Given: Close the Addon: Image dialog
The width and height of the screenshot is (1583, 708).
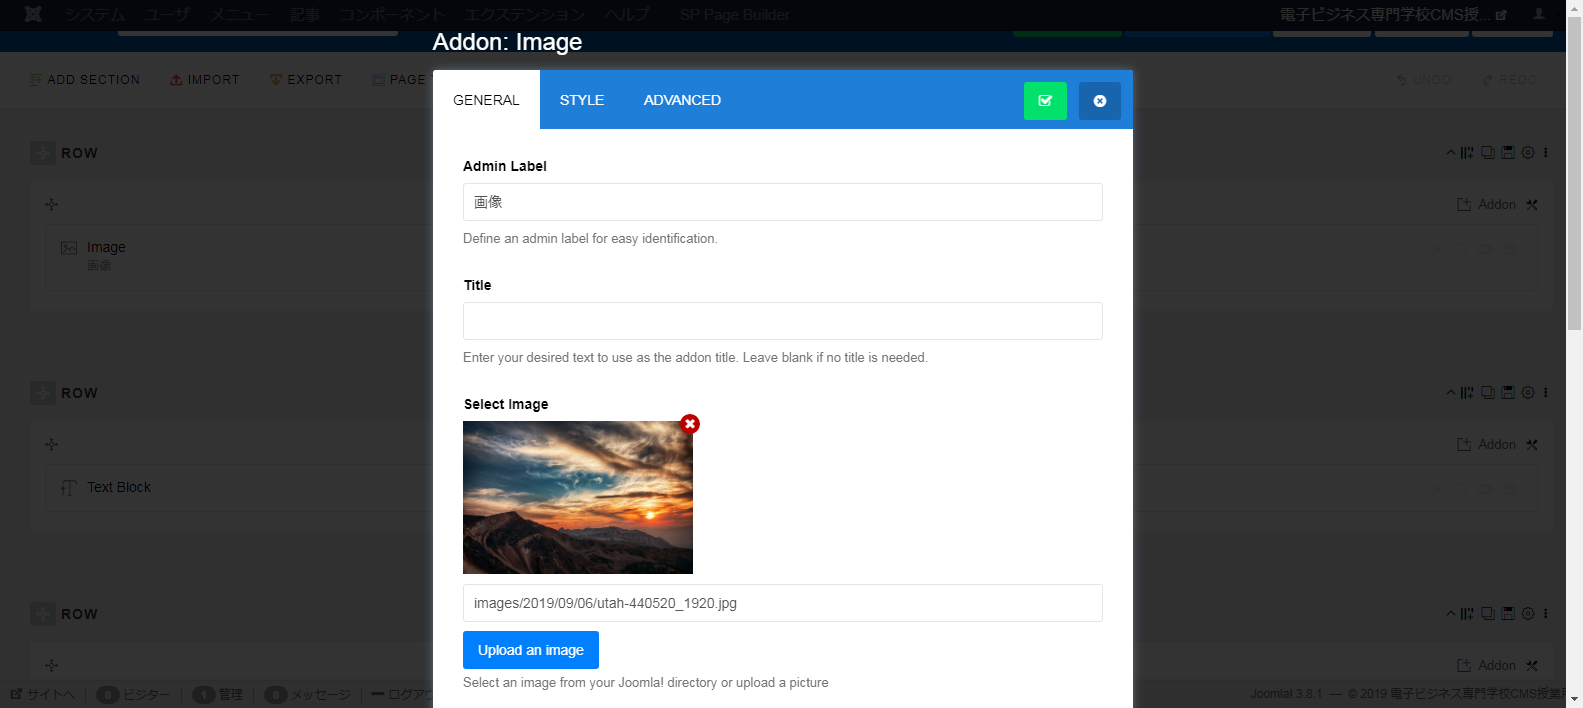Looking at the screenshot, I should (x=1100, y=101).
